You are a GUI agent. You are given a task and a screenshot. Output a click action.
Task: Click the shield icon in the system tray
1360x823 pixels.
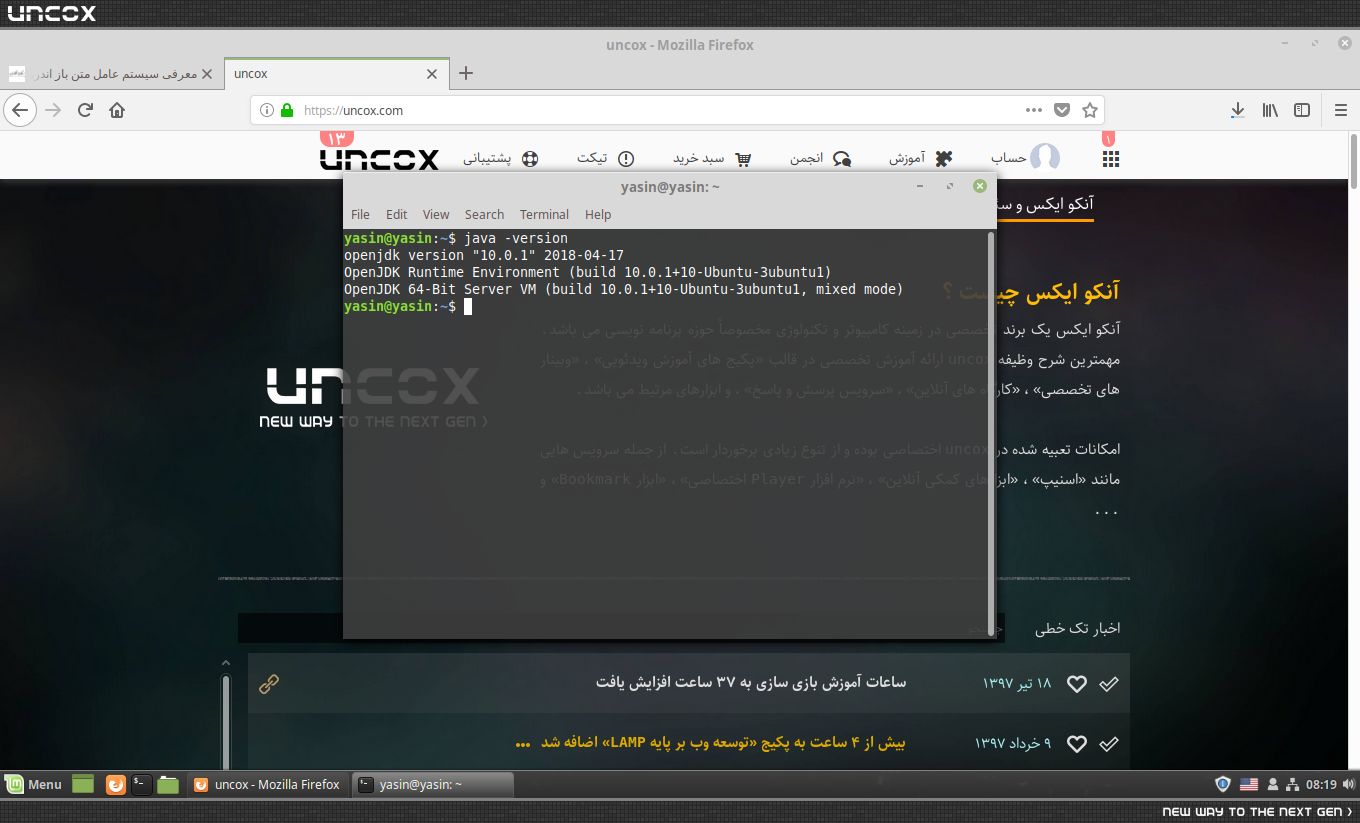(1222, 784)
